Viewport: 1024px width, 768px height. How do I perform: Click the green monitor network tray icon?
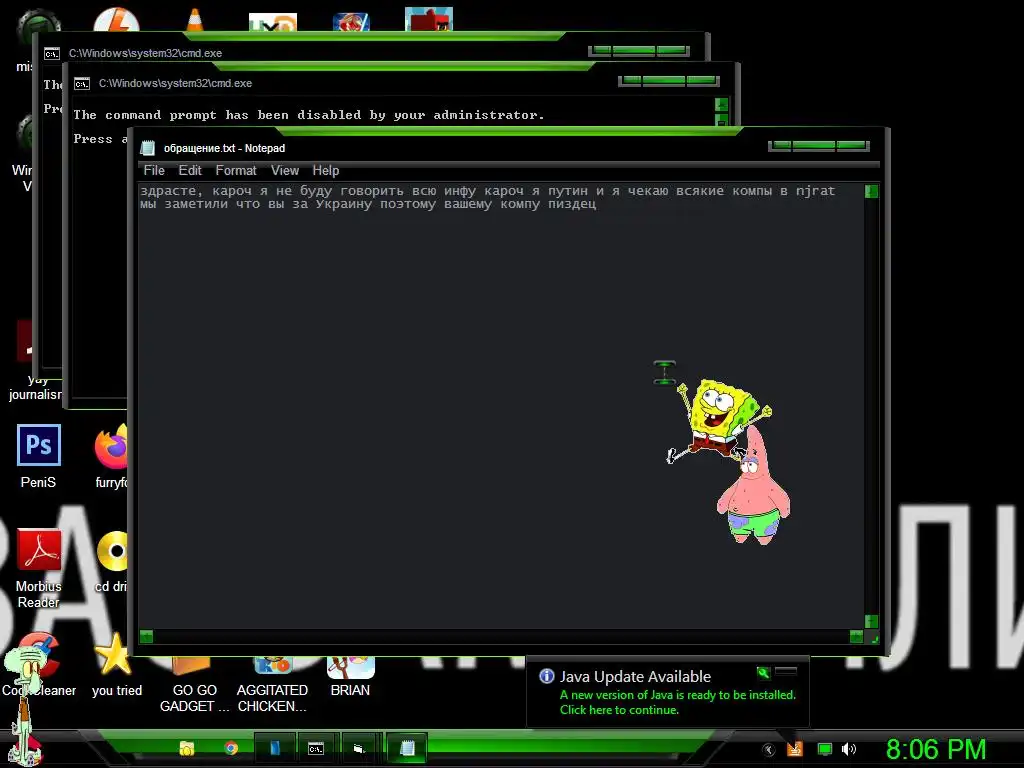825,749
